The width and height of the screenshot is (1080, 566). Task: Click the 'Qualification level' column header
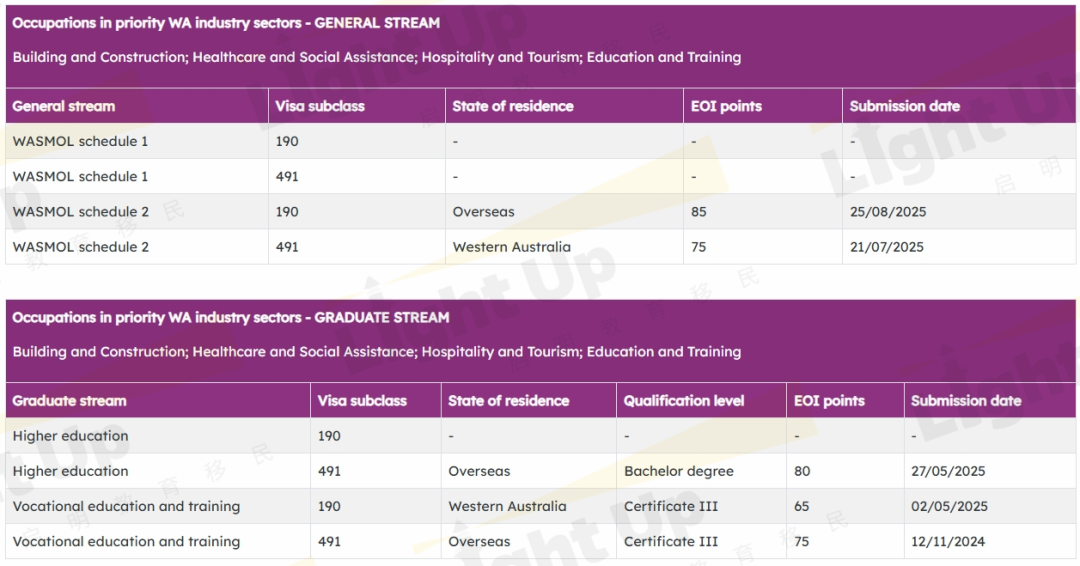pyautogui.click(x=684, y=400)
